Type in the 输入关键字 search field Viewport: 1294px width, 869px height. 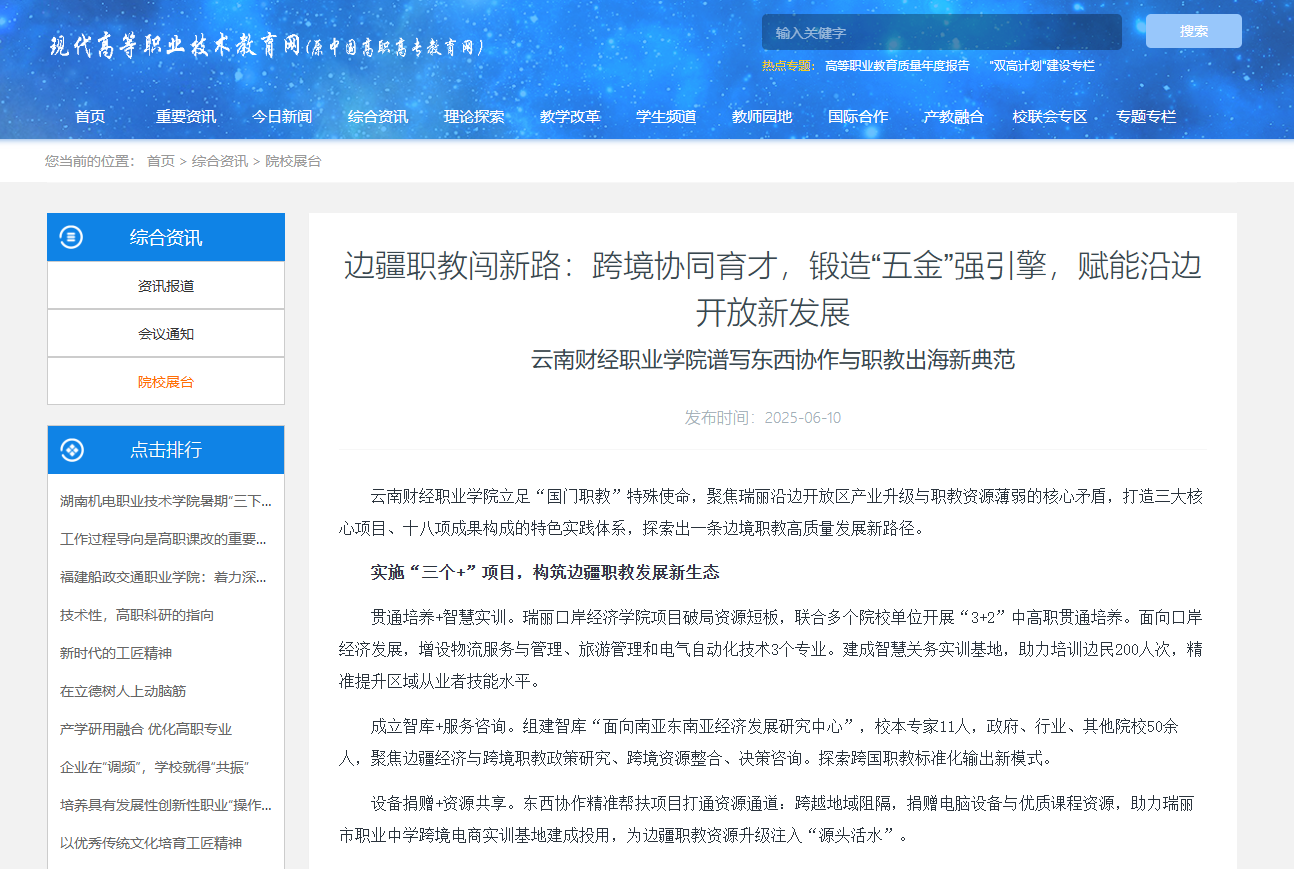point(941,32)
